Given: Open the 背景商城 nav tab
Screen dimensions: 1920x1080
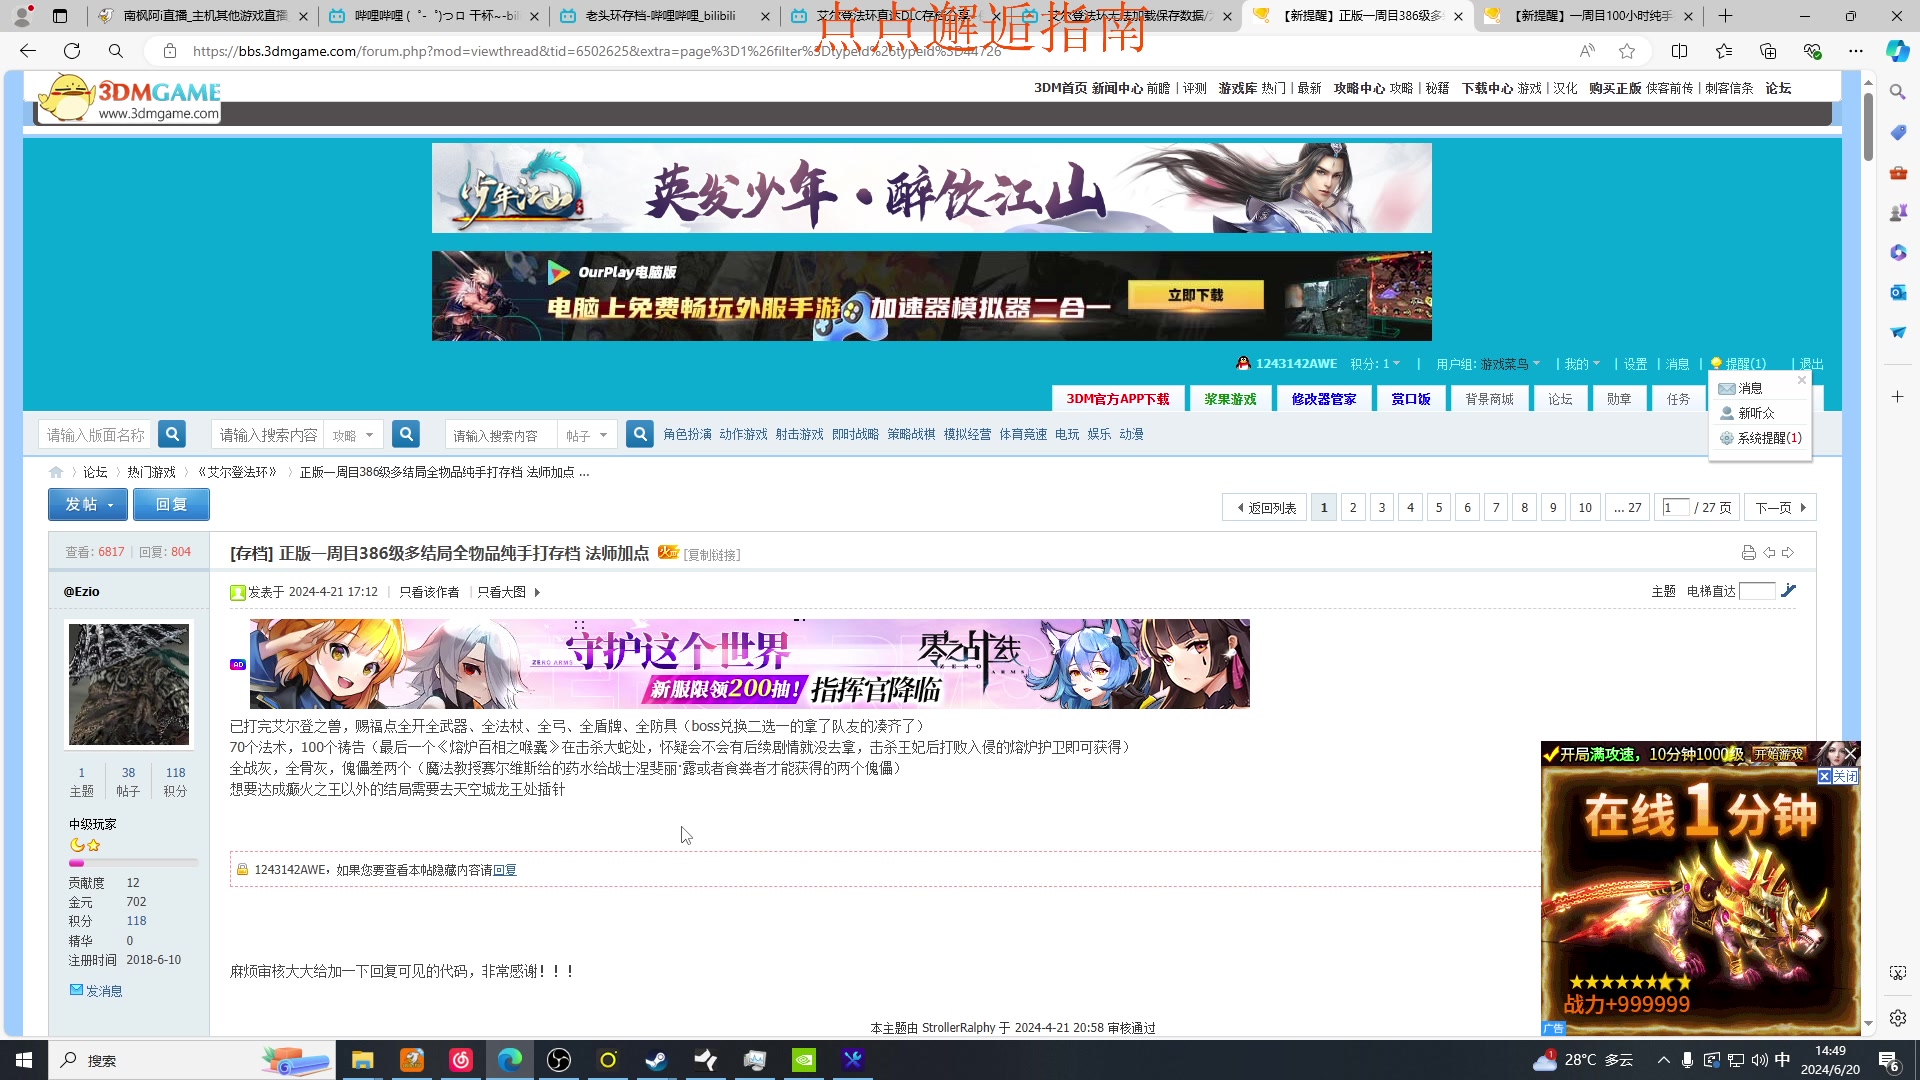Looking at the screenshot, I should click(1489, 399).
